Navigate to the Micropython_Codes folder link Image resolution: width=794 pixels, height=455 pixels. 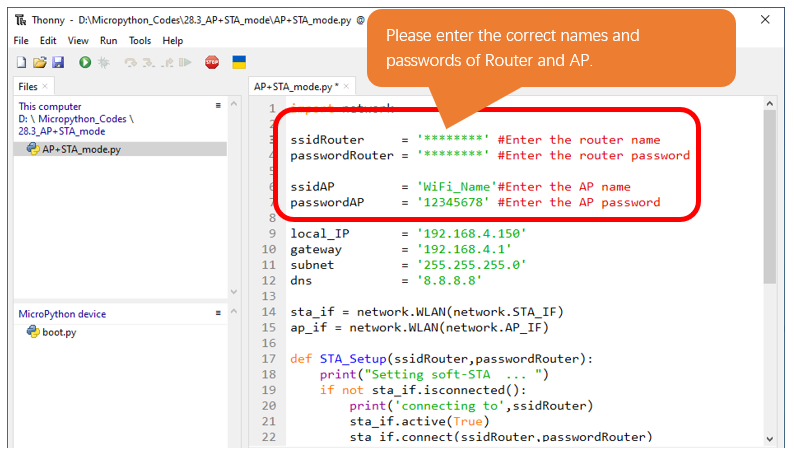82,119
